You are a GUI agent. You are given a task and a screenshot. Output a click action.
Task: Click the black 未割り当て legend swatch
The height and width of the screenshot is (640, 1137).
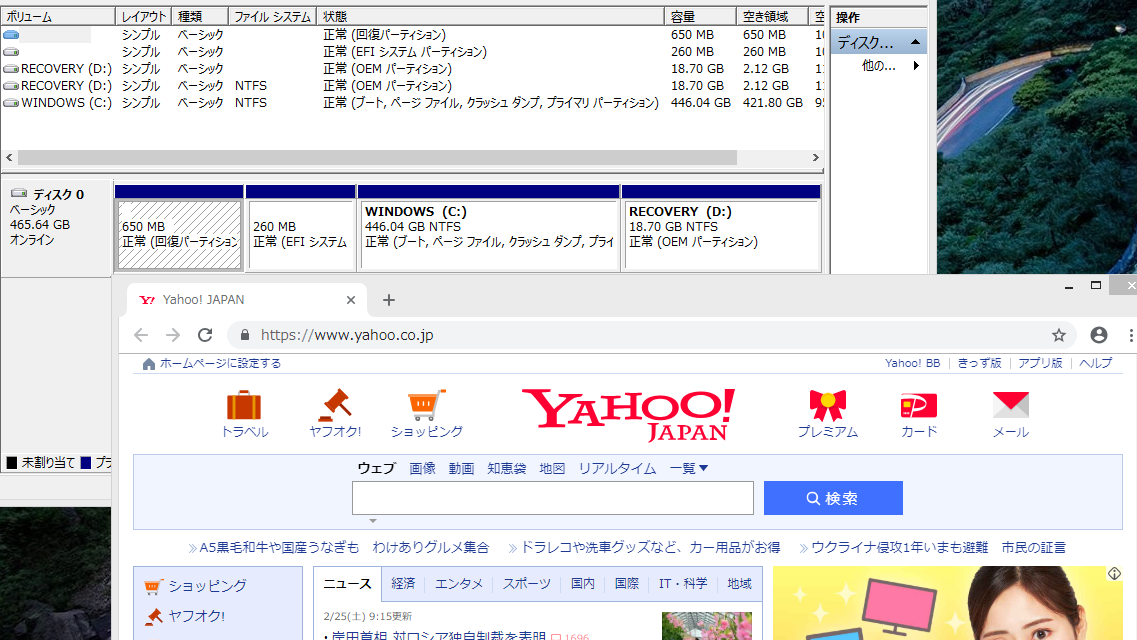click(x=12, y=462)
